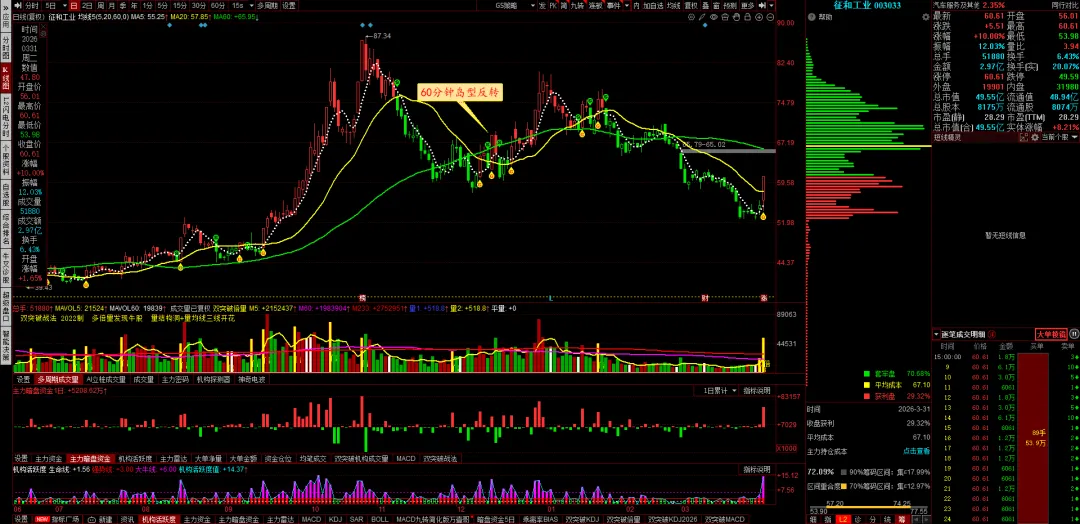Select the 年 yearly period
Viewport: 1080px width, 524px height.
(x=134, y=5)
